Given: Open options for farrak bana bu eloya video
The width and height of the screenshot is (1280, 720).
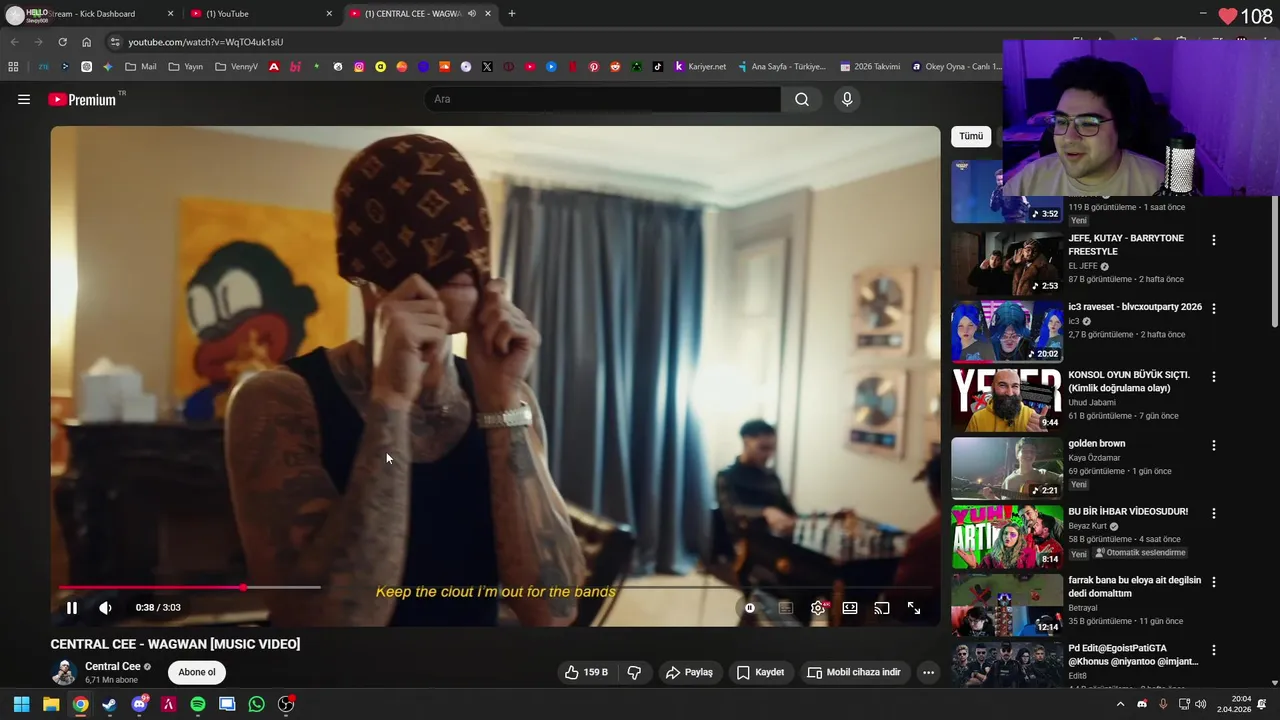Looking at the screenshot, I should pos(1214,581).
